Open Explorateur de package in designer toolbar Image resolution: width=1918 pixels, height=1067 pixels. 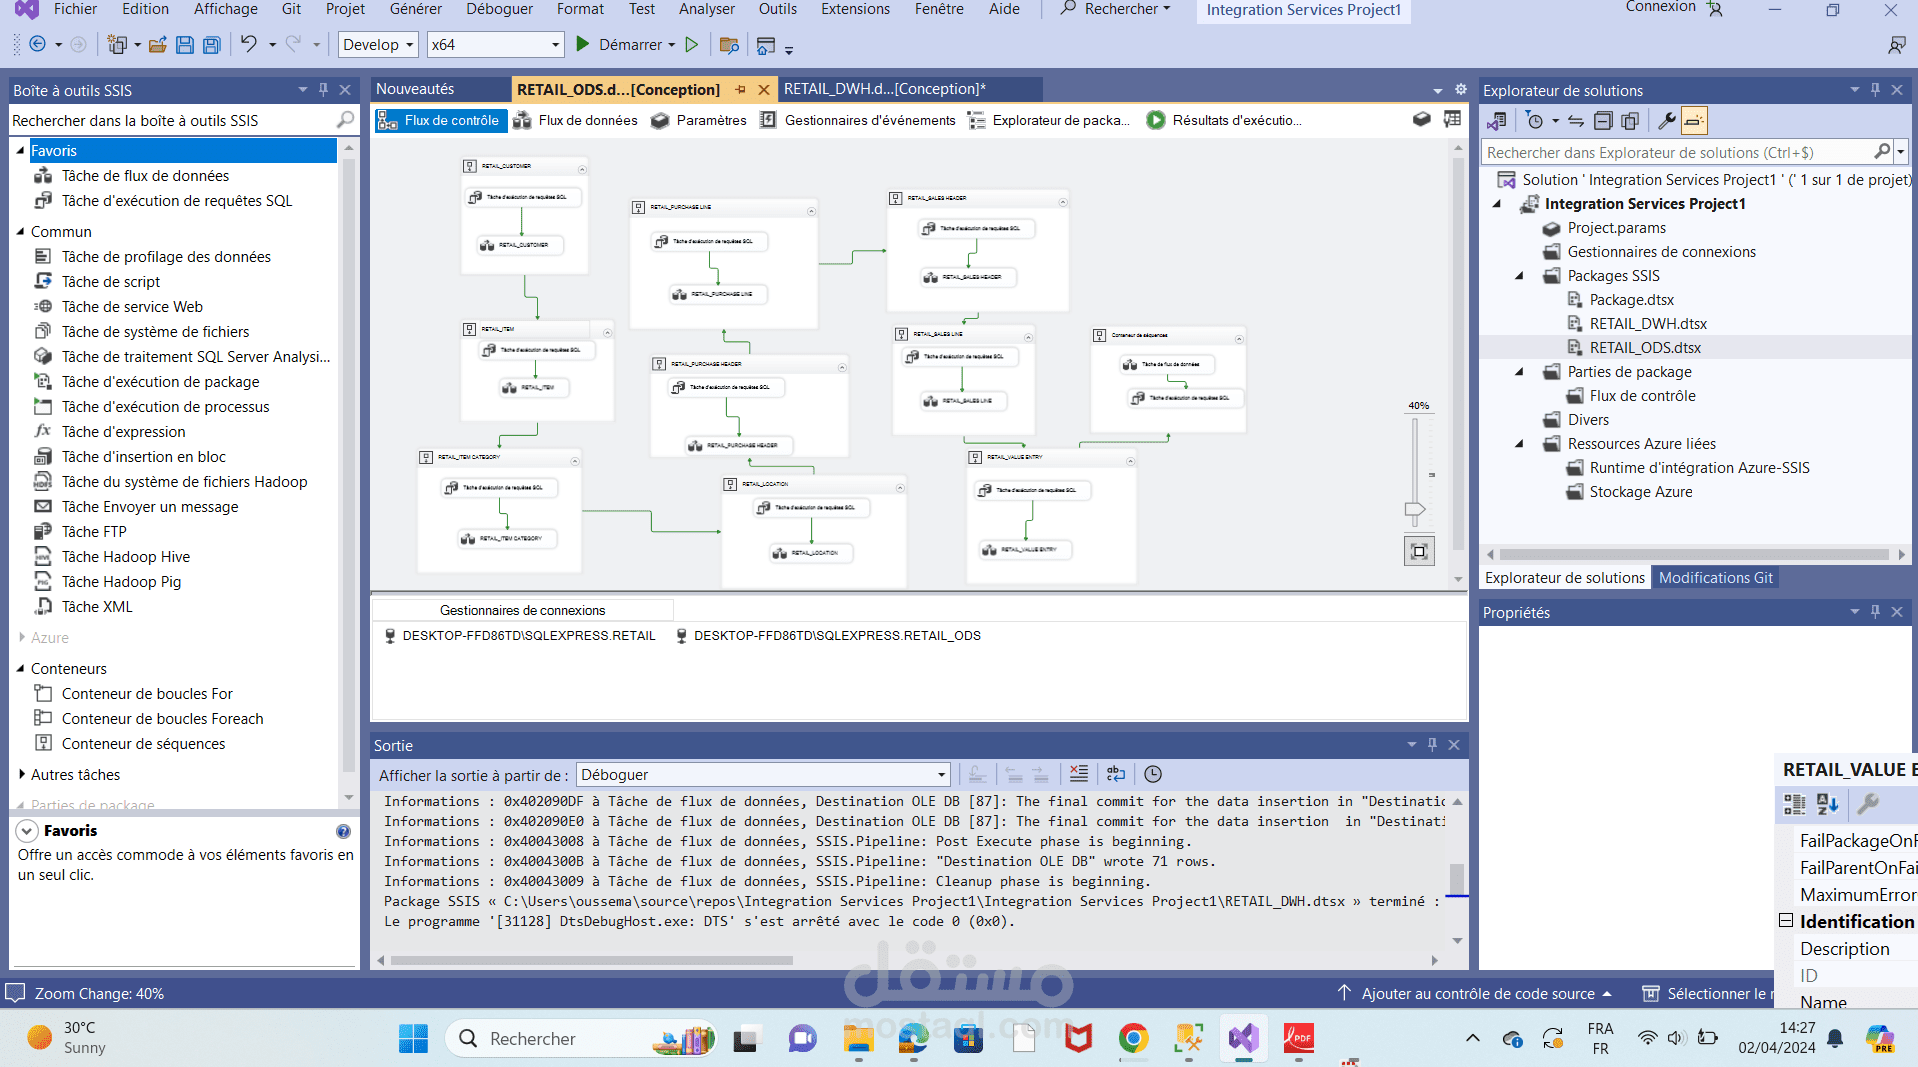(x=1049, y=120)
